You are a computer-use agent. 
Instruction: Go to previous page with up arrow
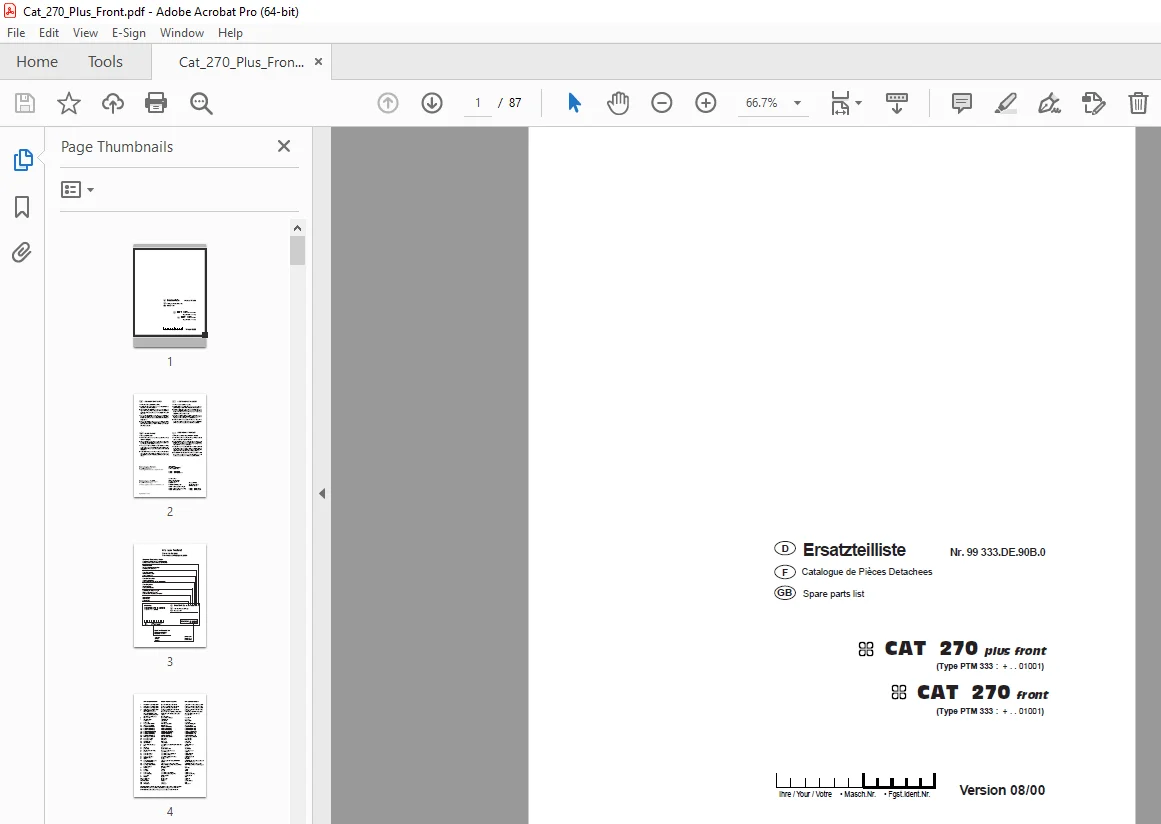388,103
